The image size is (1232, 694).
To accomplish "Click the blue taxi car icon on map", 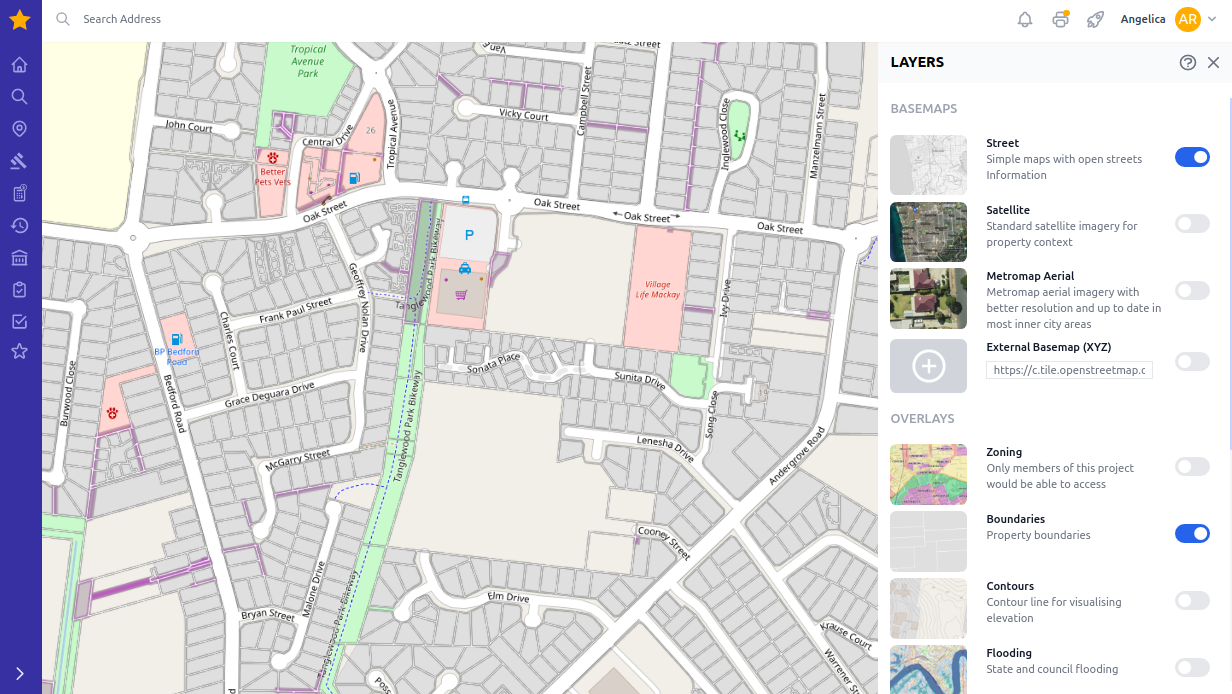I will pyautogui.click(x=465, y=268).
